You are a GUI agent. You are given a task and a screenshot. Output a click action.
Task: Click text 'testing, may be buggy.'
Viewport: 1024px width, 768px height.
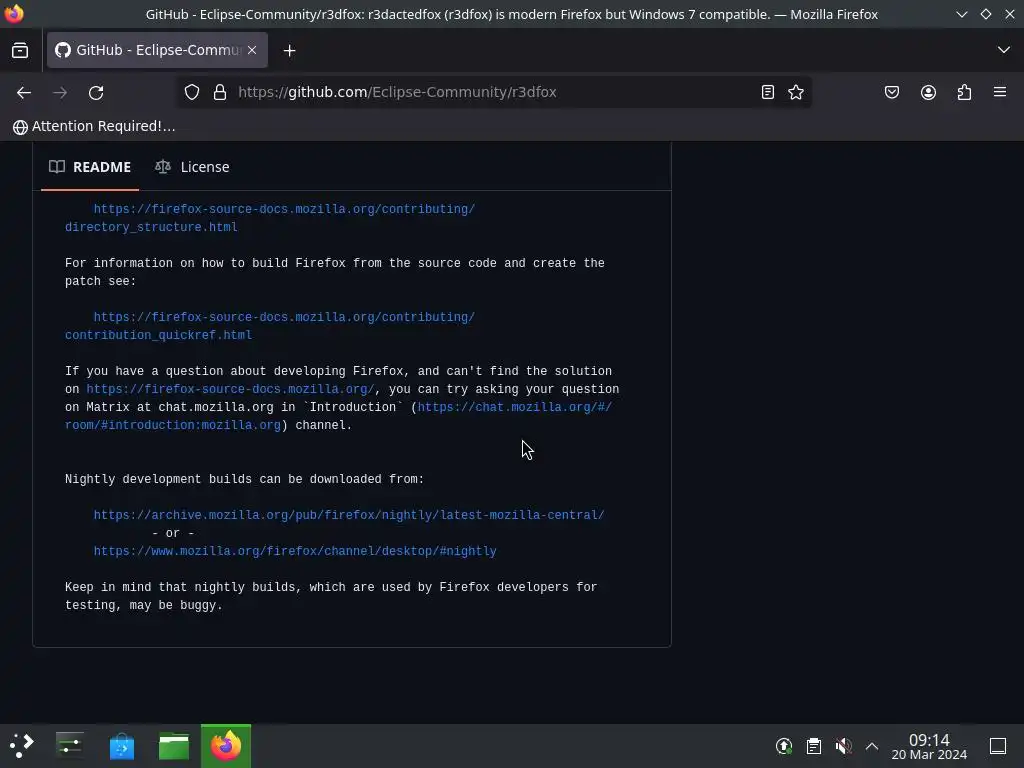click(x=144, y=605)
